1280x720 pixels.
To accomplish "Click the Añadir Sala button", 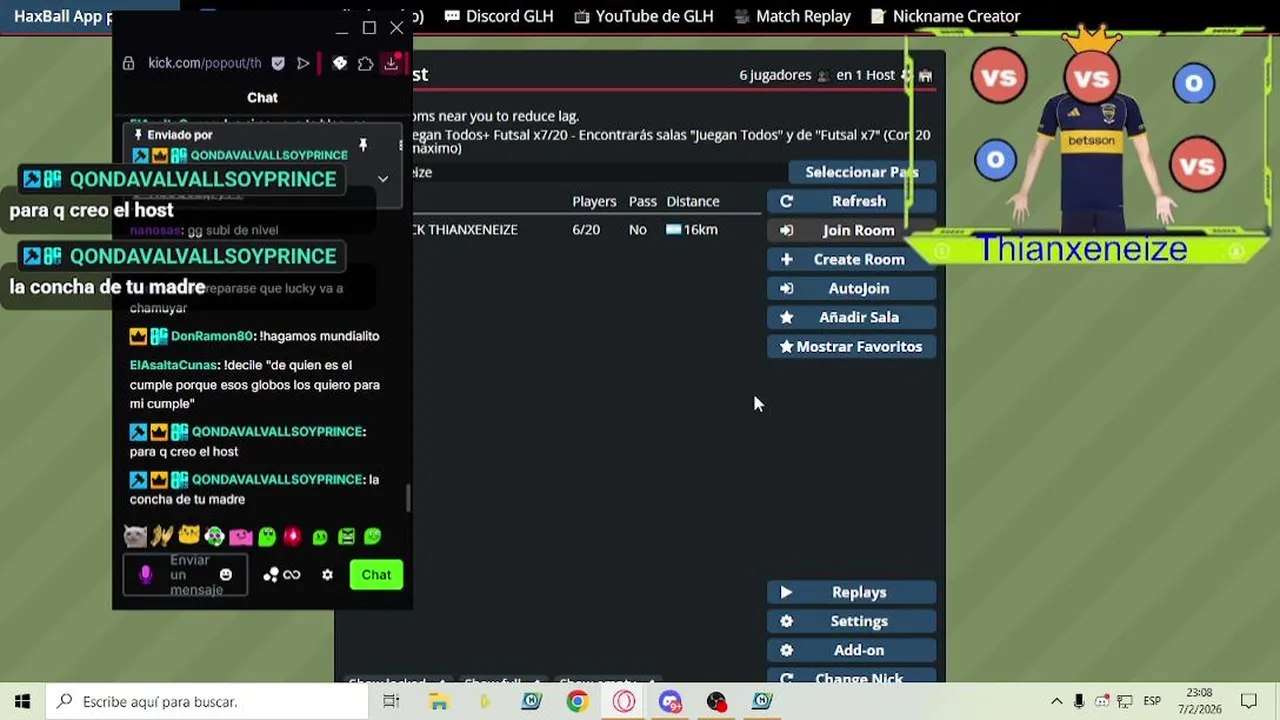I will coord(851,317).
